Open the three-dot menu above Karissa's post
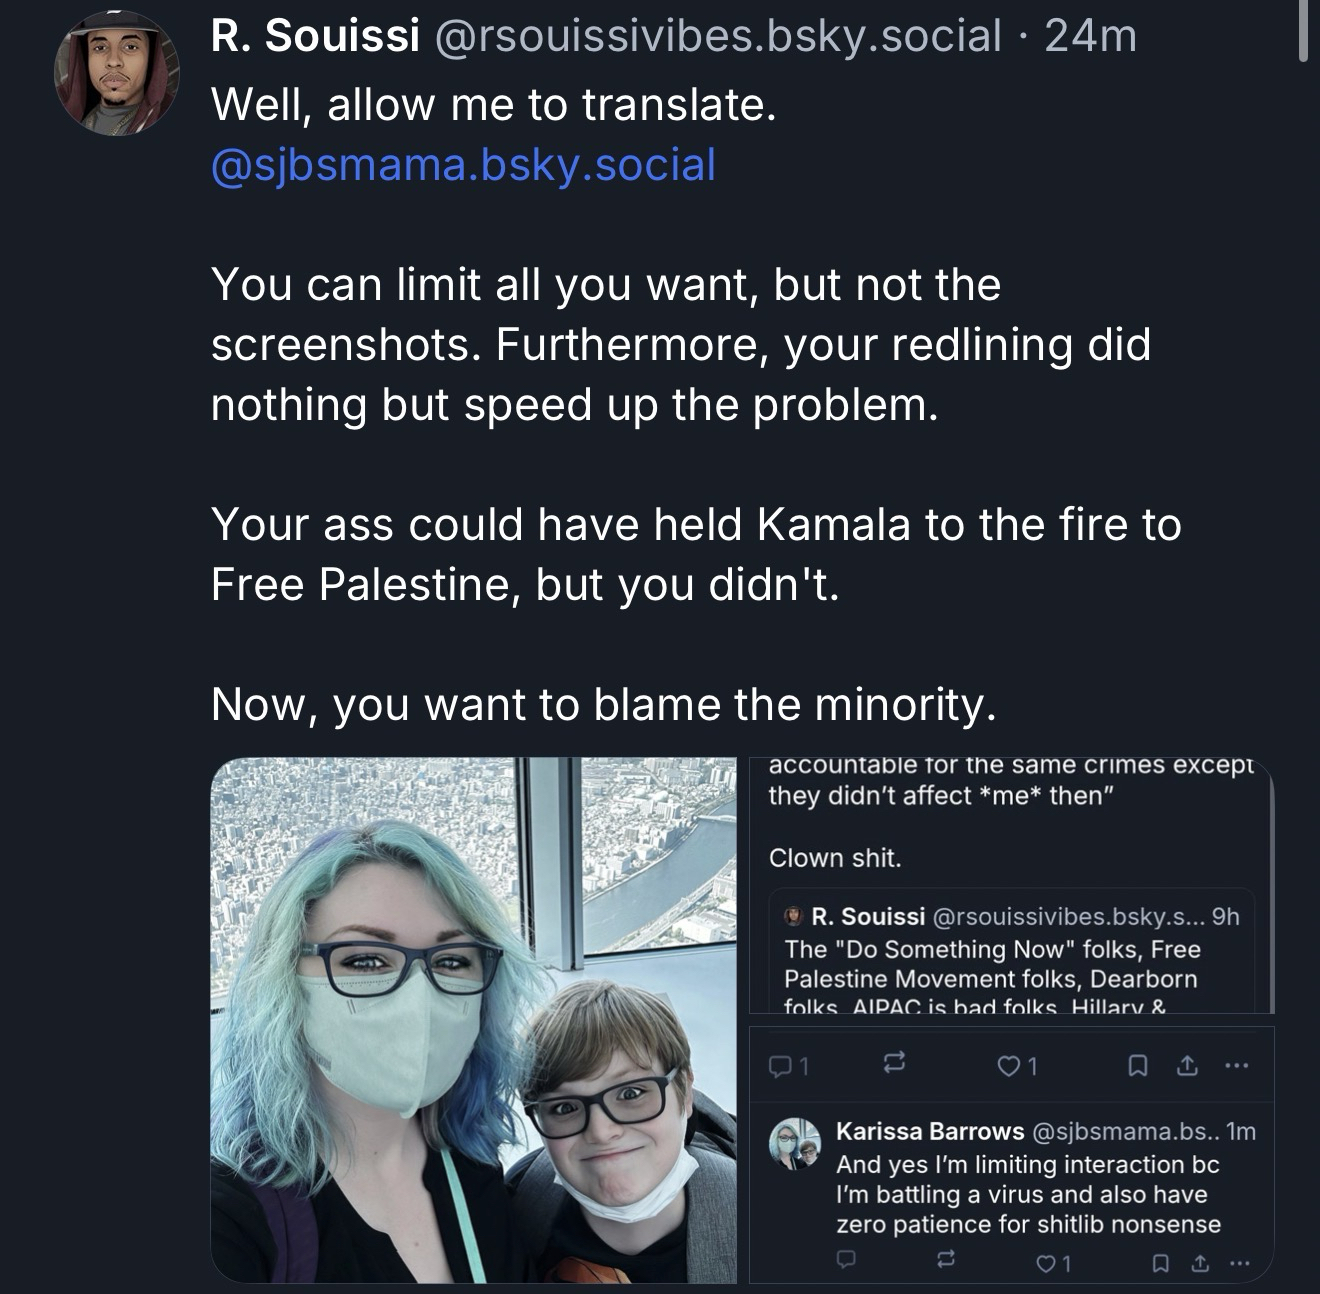Image resolution: width=1320 pixels, height=1294 pixels. click(1237, 1067)
